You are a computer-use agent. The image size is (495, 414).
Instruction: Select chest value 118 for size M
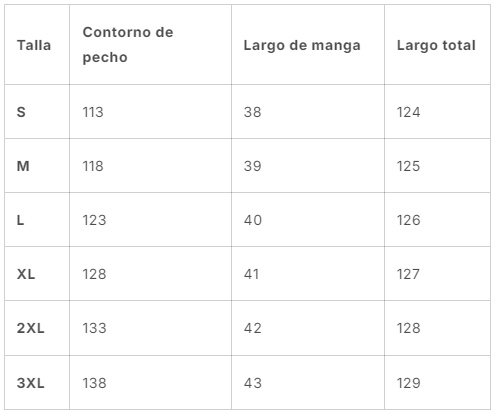point(93,166)
